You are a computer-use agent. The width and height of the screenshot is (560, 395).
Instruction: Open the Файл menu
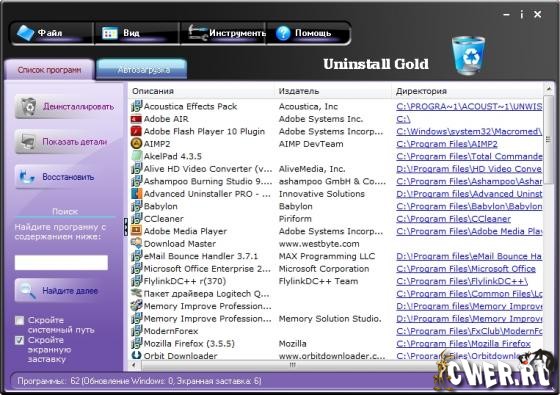(x=52, y=33)
